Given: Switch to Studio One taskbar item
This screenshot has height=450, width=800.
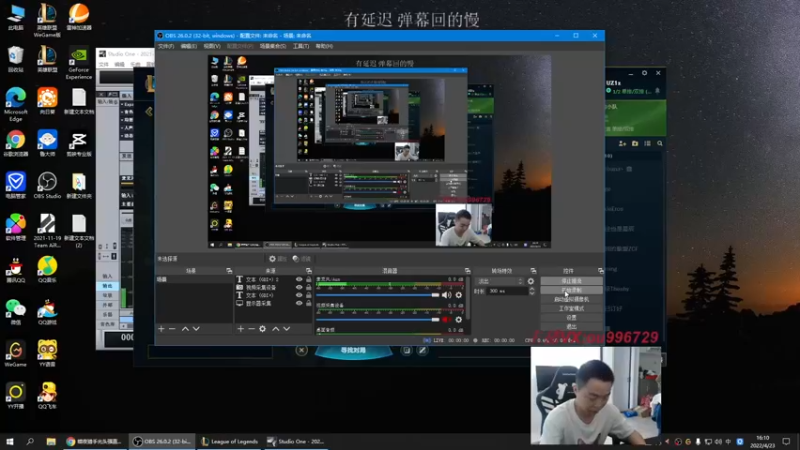Looking at the screenshot, I should coord(296,441).
